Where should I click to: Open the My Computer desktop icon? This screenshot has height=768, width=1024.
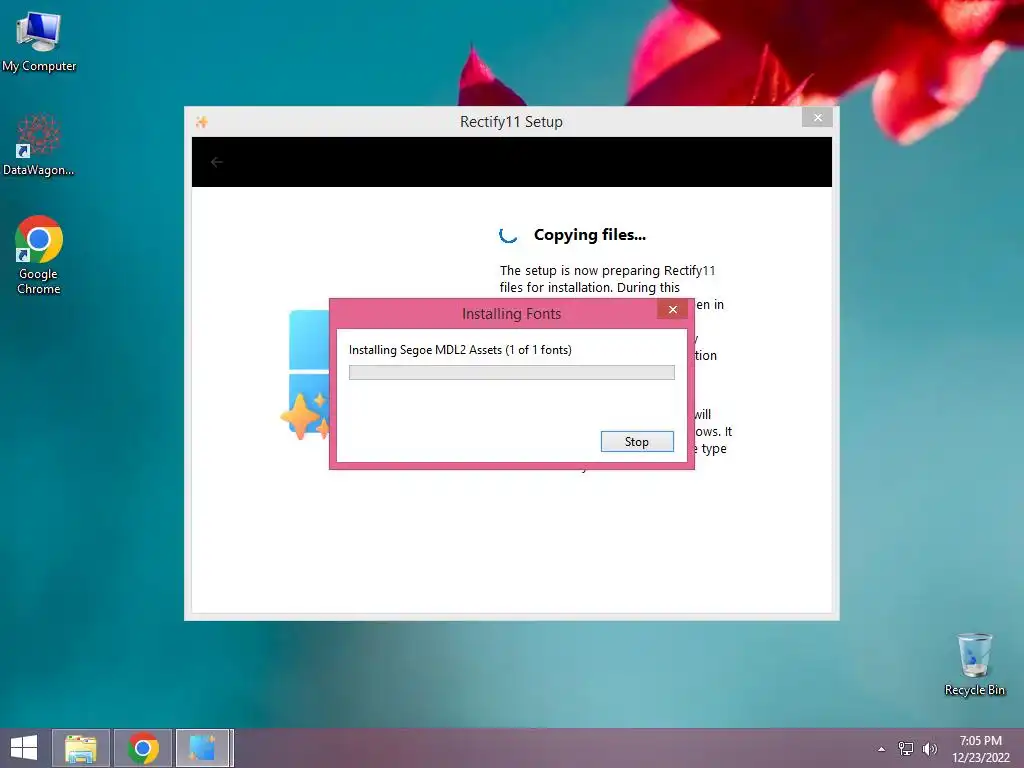click(x=39, y=42)
